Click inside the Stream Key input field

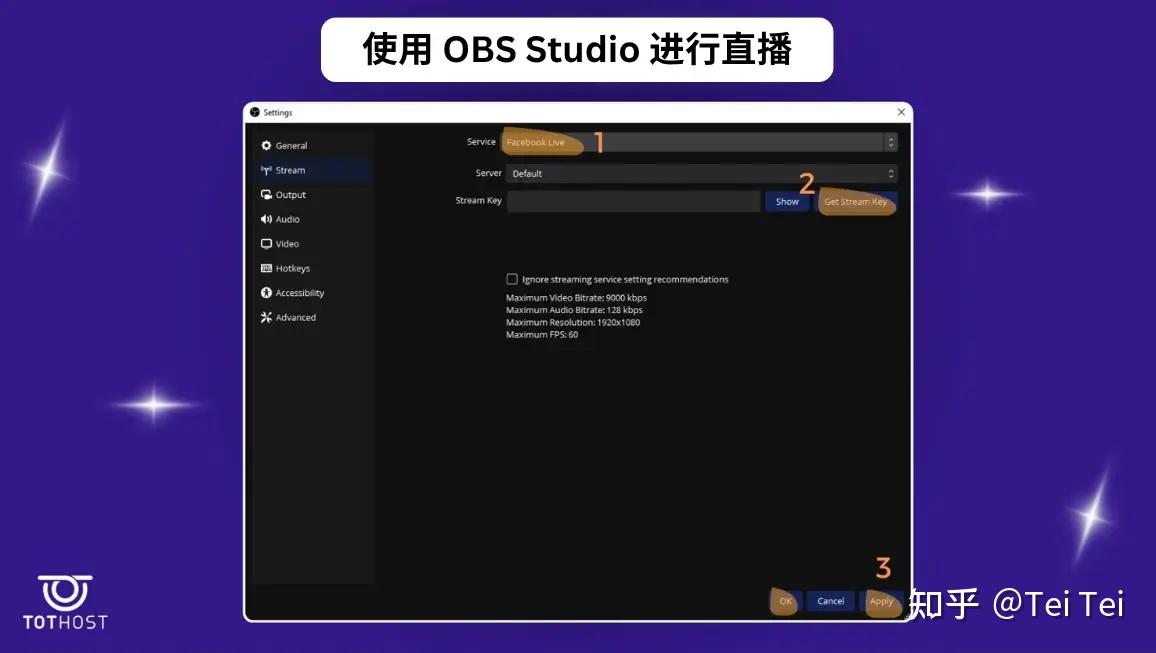(633, 201)
